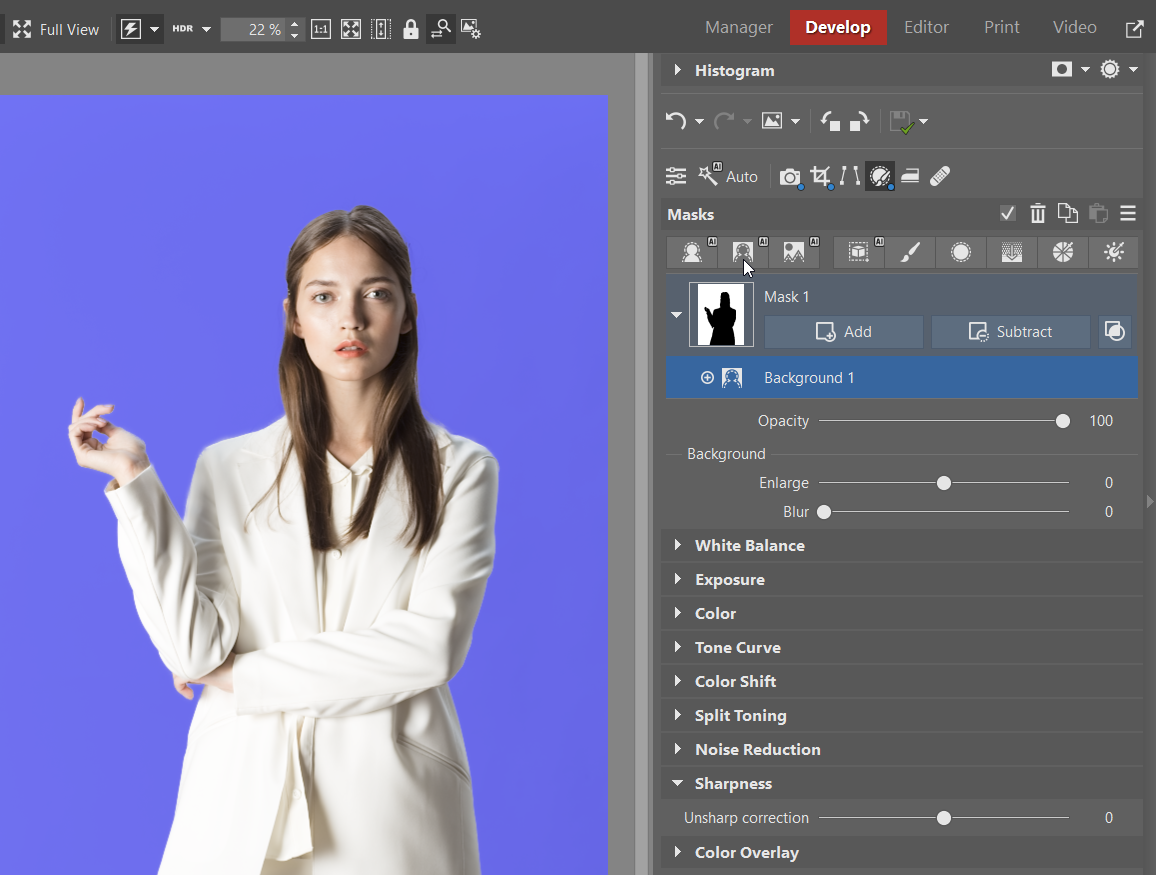Screen dimensions: 1156x875
Task: Select the AI Sky mask button
Action: (794, 253)
